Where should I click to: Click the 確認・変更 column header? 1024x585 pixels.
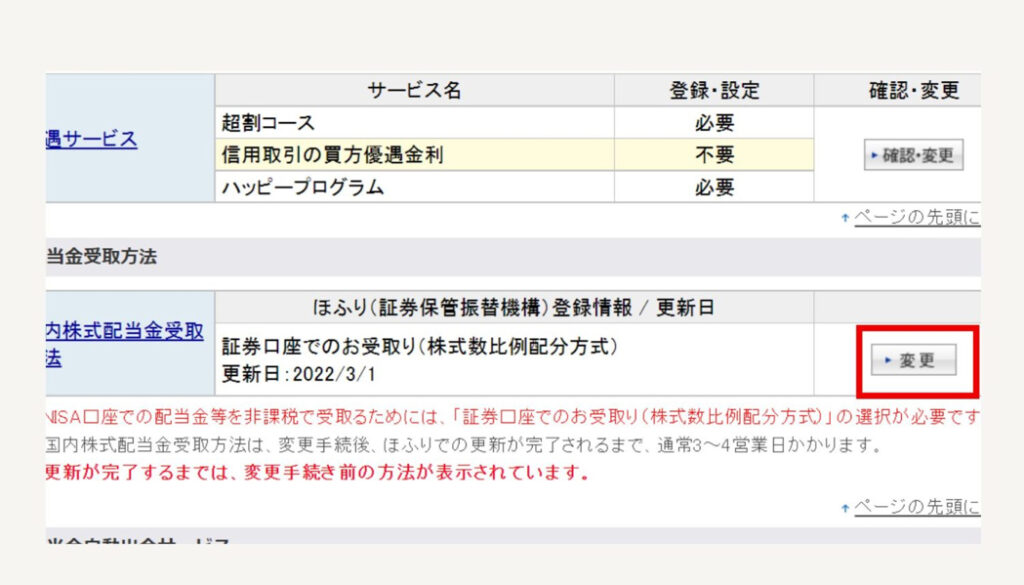click(x=914, y=90)
